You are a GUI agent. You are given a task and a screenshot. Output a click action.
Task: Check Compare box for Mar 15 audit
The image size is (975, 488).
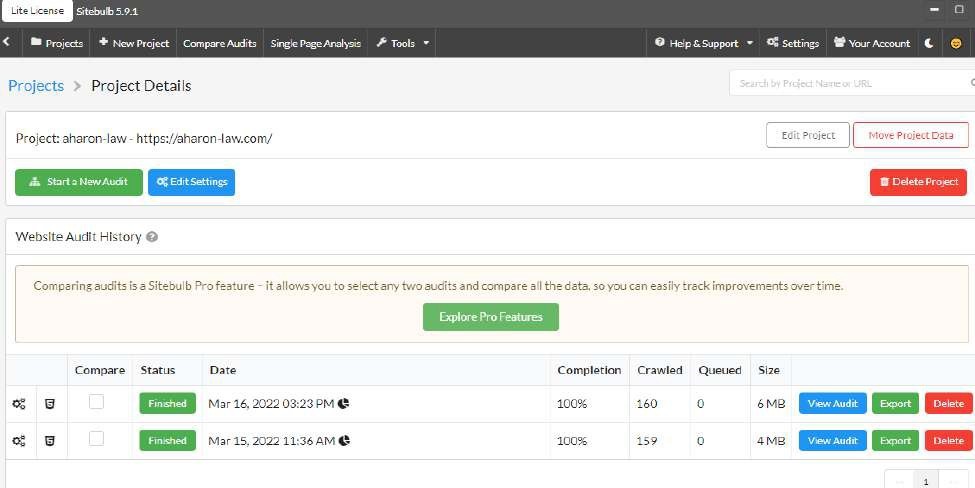point(96,439)
